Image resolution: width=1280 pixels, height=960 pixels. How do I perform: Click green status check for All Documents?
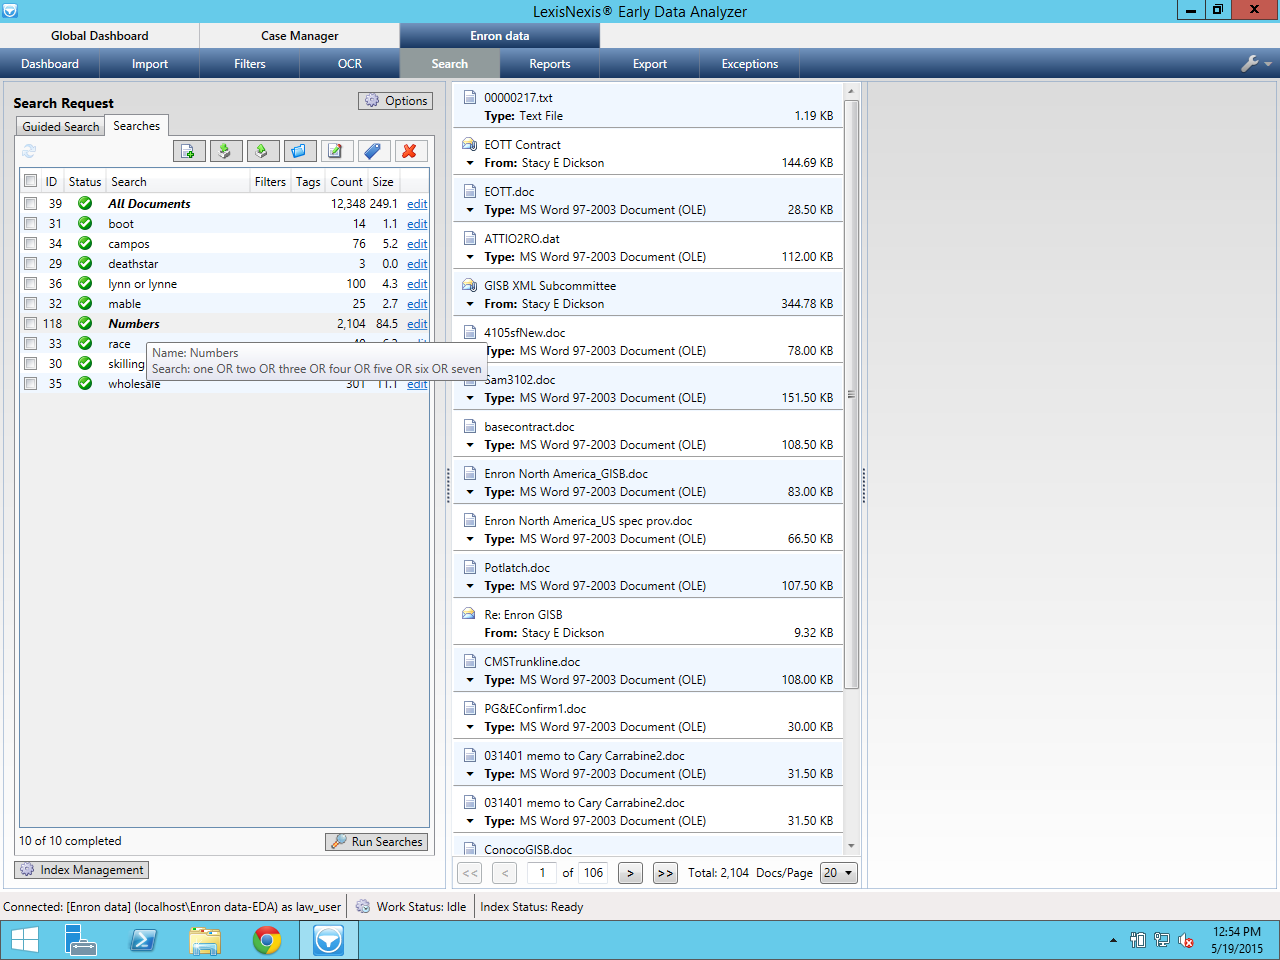pos(85,203)
